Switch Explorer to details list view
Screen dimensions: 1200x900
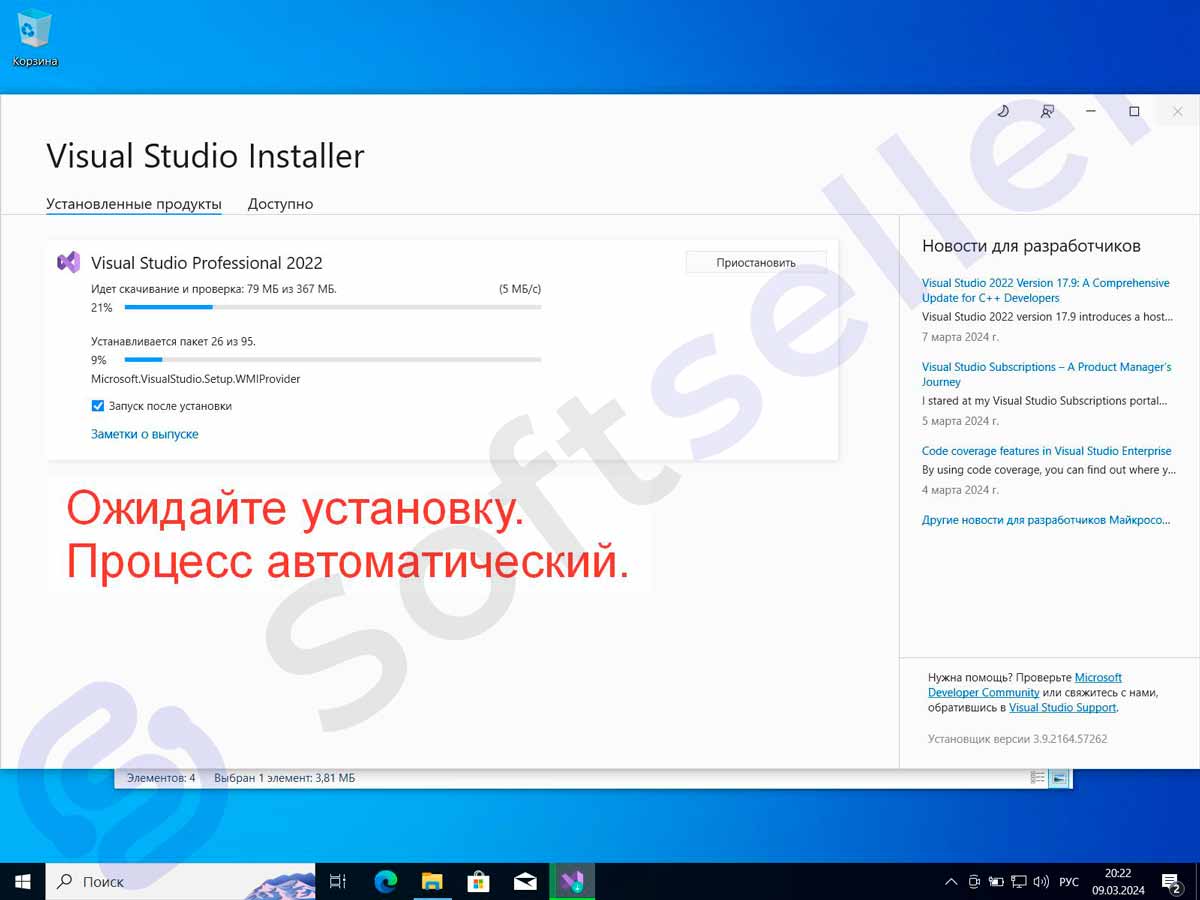(1038, 778)
